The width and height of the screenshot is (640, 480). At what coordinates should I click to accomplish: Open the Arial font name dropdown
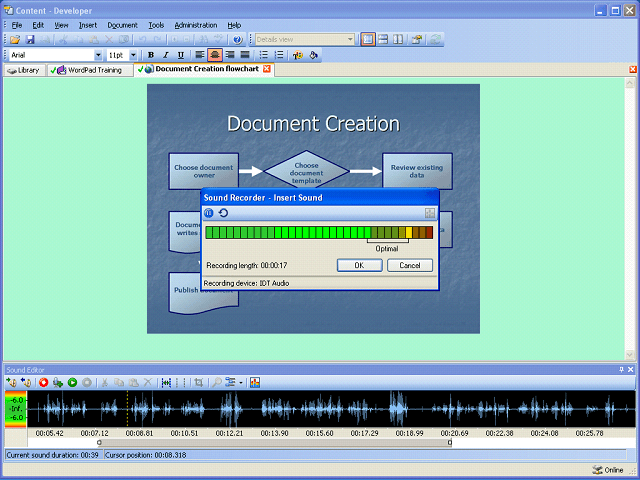(98, 55)
